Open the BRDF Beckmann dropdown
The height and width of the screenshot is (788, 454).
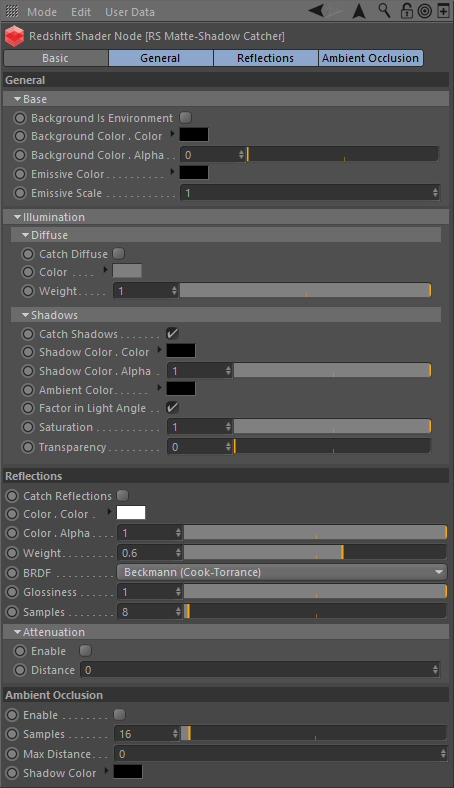[x=282, y=572]
